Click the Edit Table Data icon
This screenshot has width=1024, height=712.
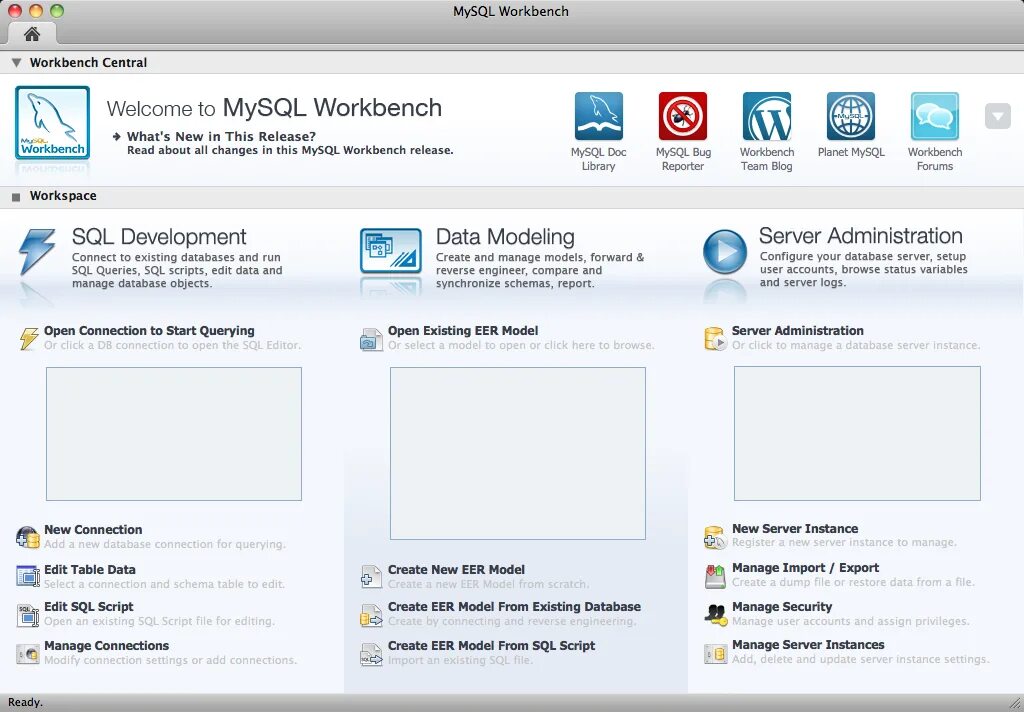click(28, 576)
